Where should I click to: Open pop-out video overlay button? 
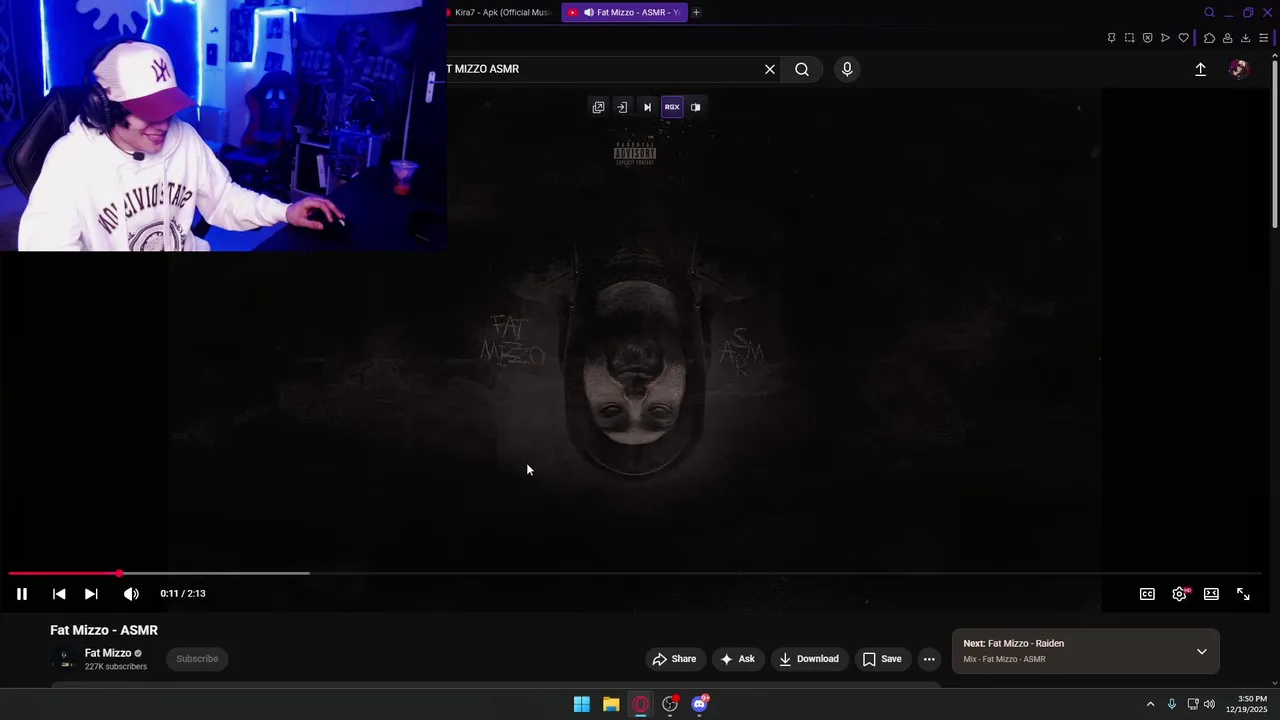pos(598,107)
